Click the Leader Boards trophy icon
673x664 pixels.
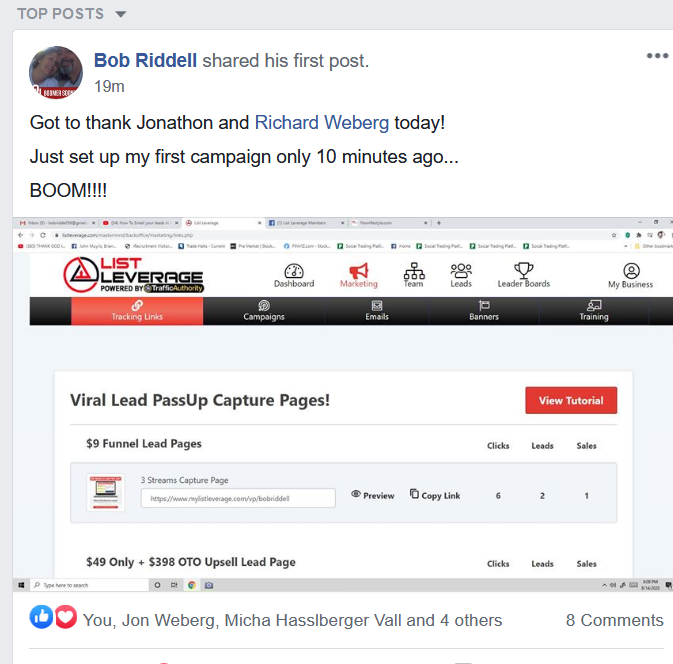[524, 270]
